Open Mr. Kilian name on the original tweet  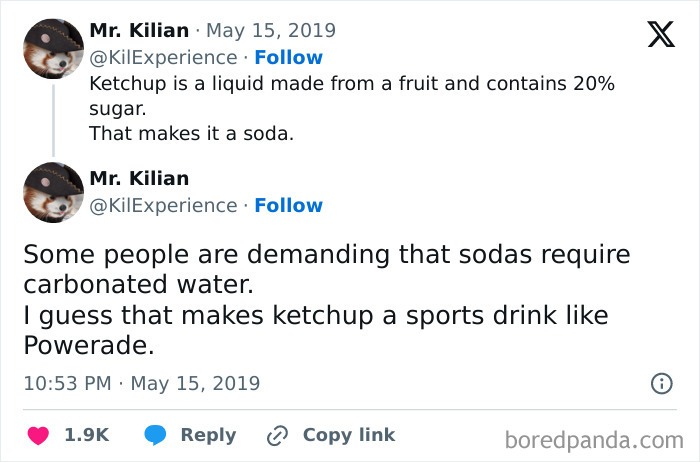pyautogui.click(x=139, y=31)
